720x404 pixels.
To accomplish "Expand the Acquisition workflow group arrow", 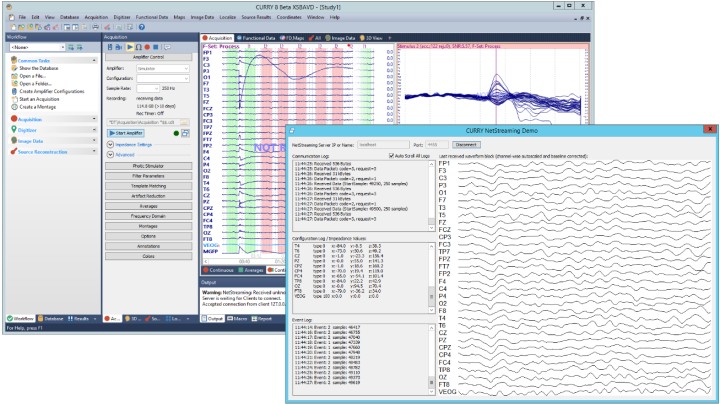I will [94, 119].
